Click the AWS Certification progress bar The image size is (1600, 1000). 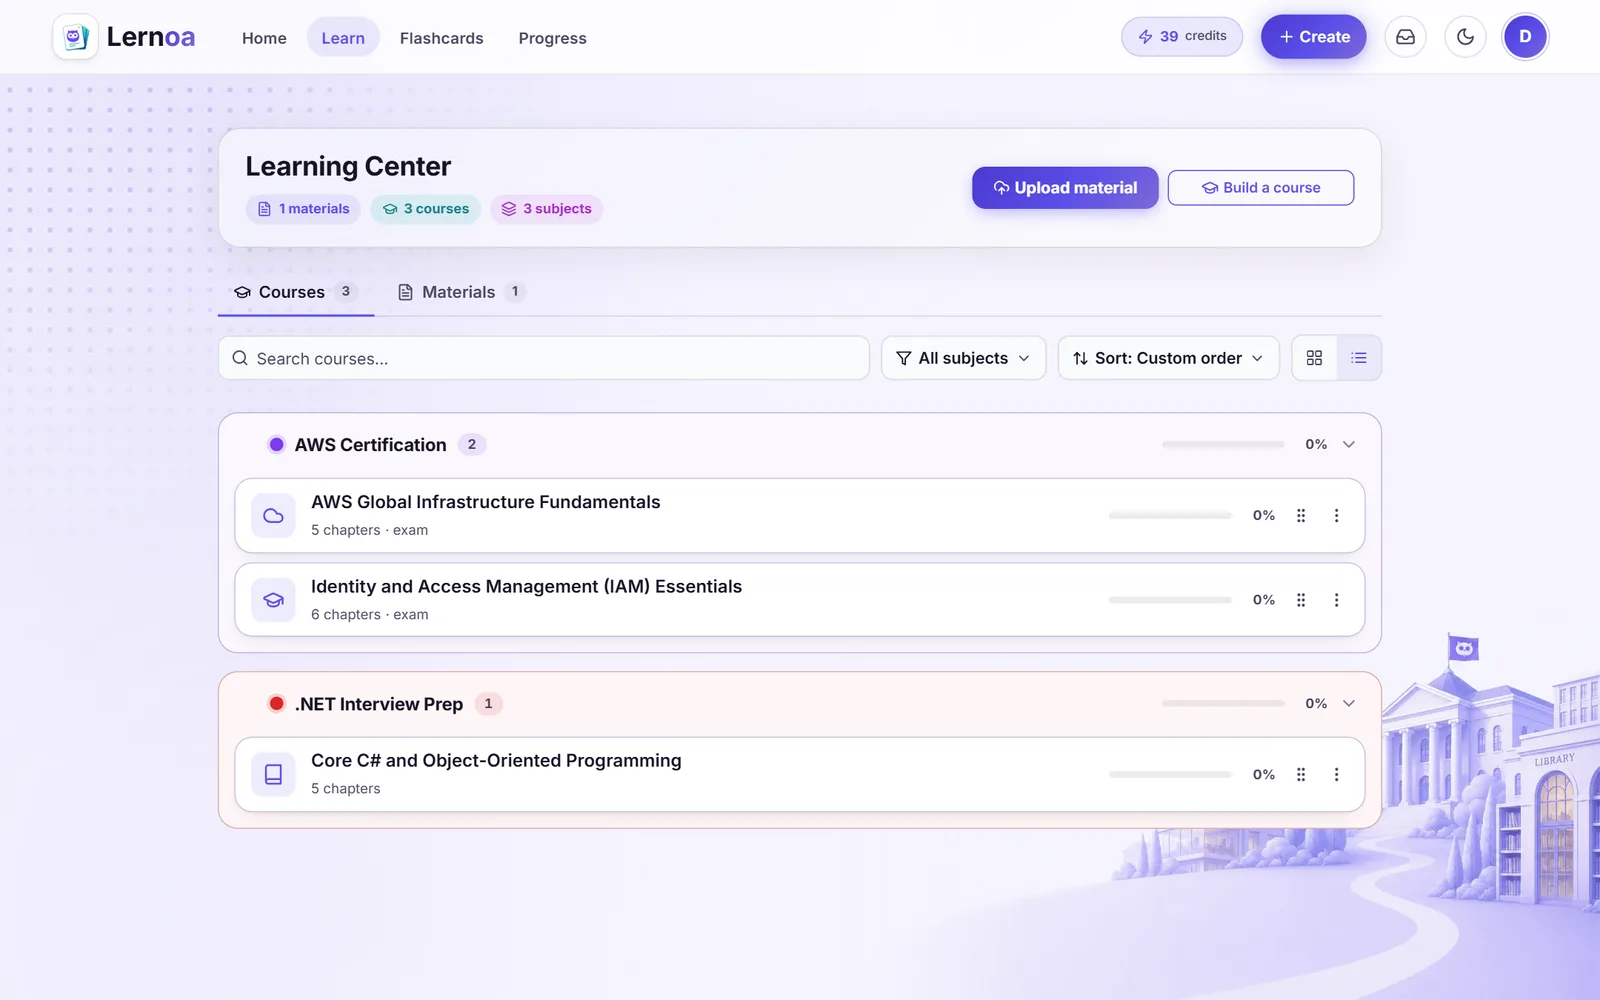point(1223,444)
